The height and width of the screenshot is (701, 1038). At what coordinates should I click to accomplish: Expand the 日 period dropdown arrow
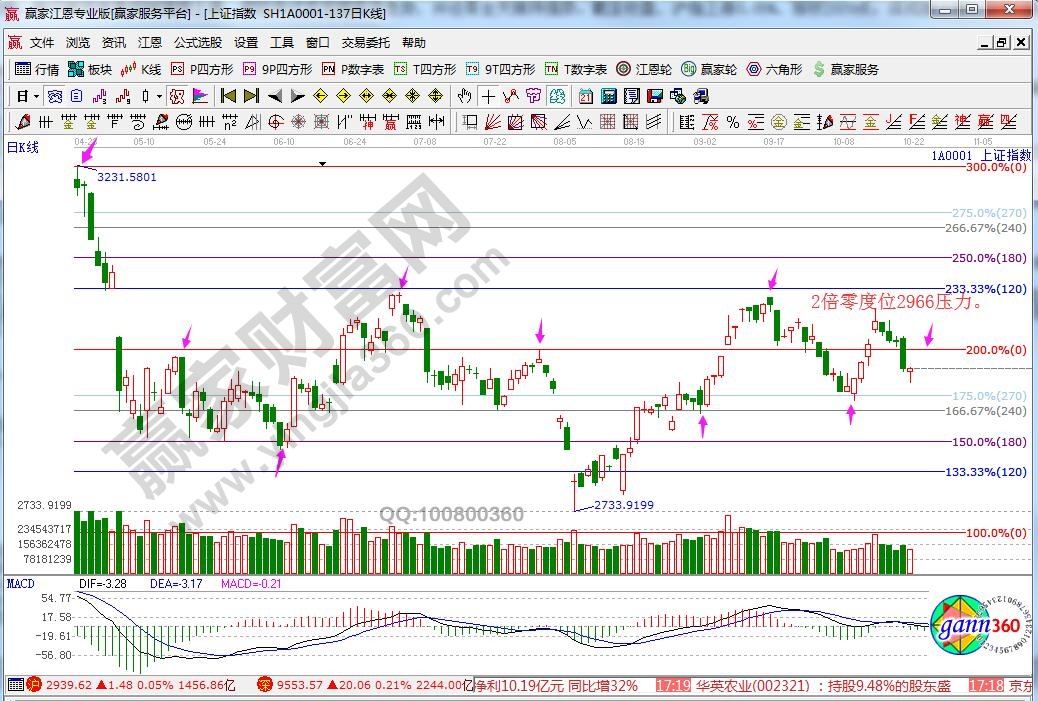tap(36, 97)
